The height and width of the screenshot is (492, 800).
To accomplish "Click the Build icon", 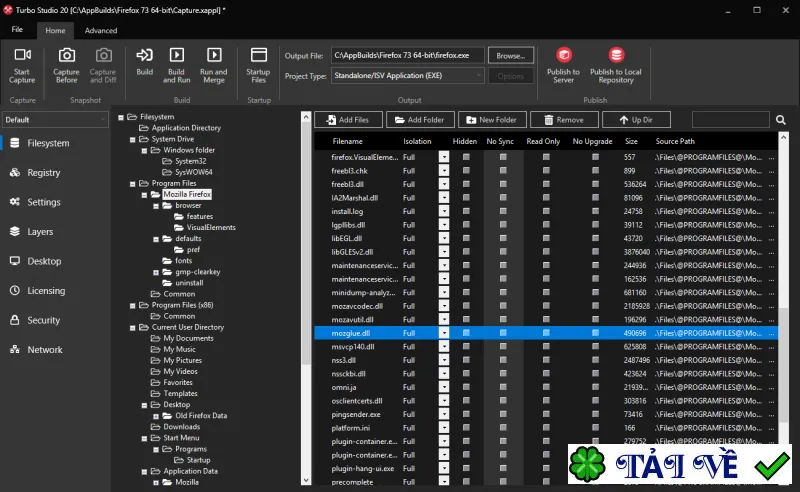I will tap(144, 55).
